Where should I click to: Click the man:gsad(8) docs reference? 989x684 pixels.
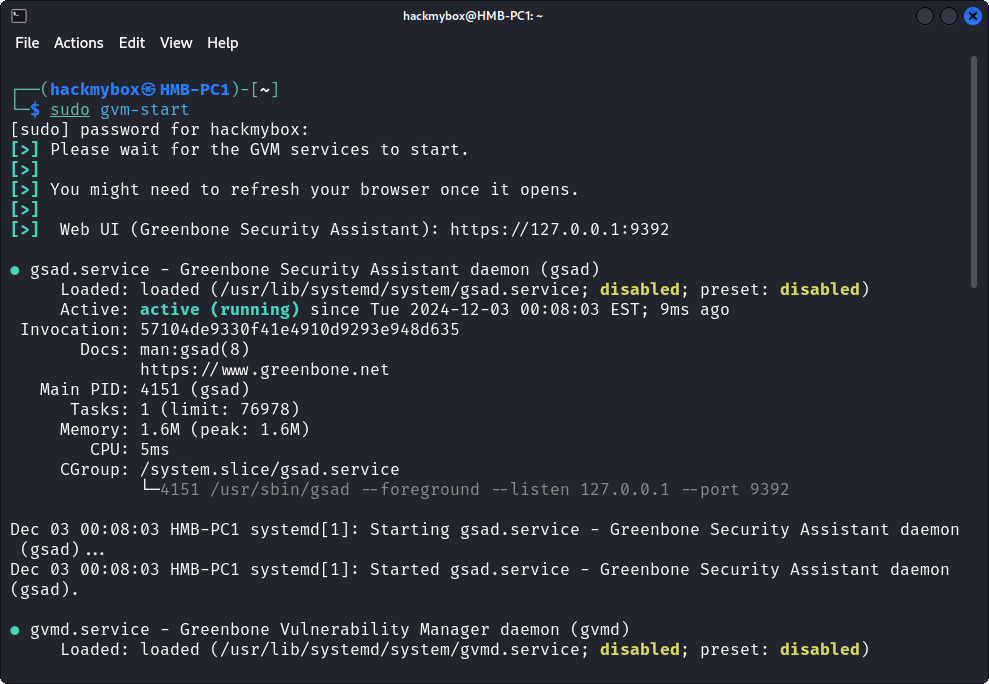pyautogui.click(x=194, y=350)
